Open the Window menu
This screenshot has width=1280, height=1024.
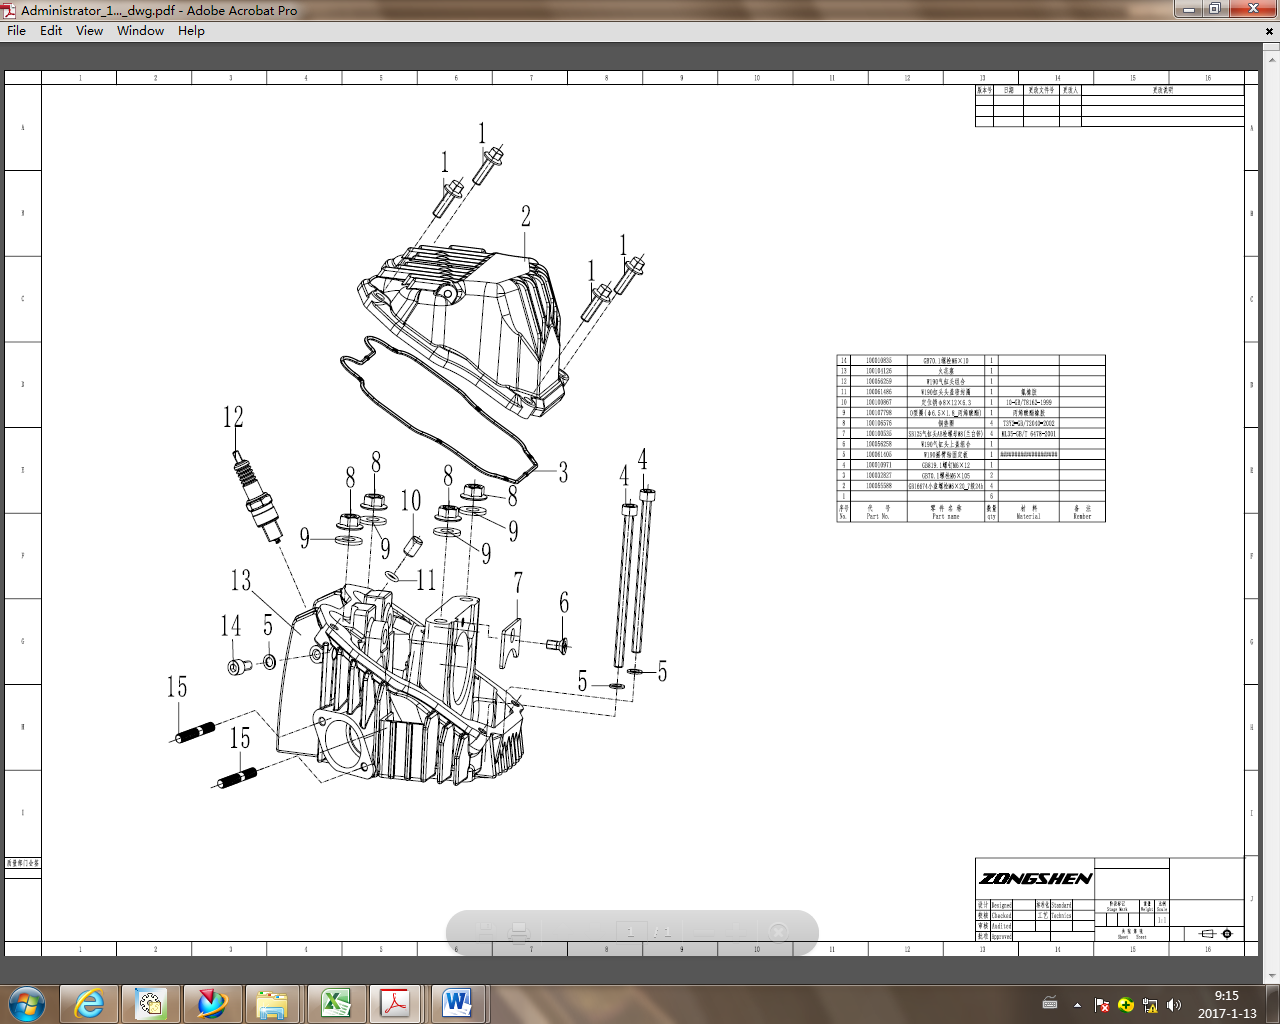click(140, 31)
